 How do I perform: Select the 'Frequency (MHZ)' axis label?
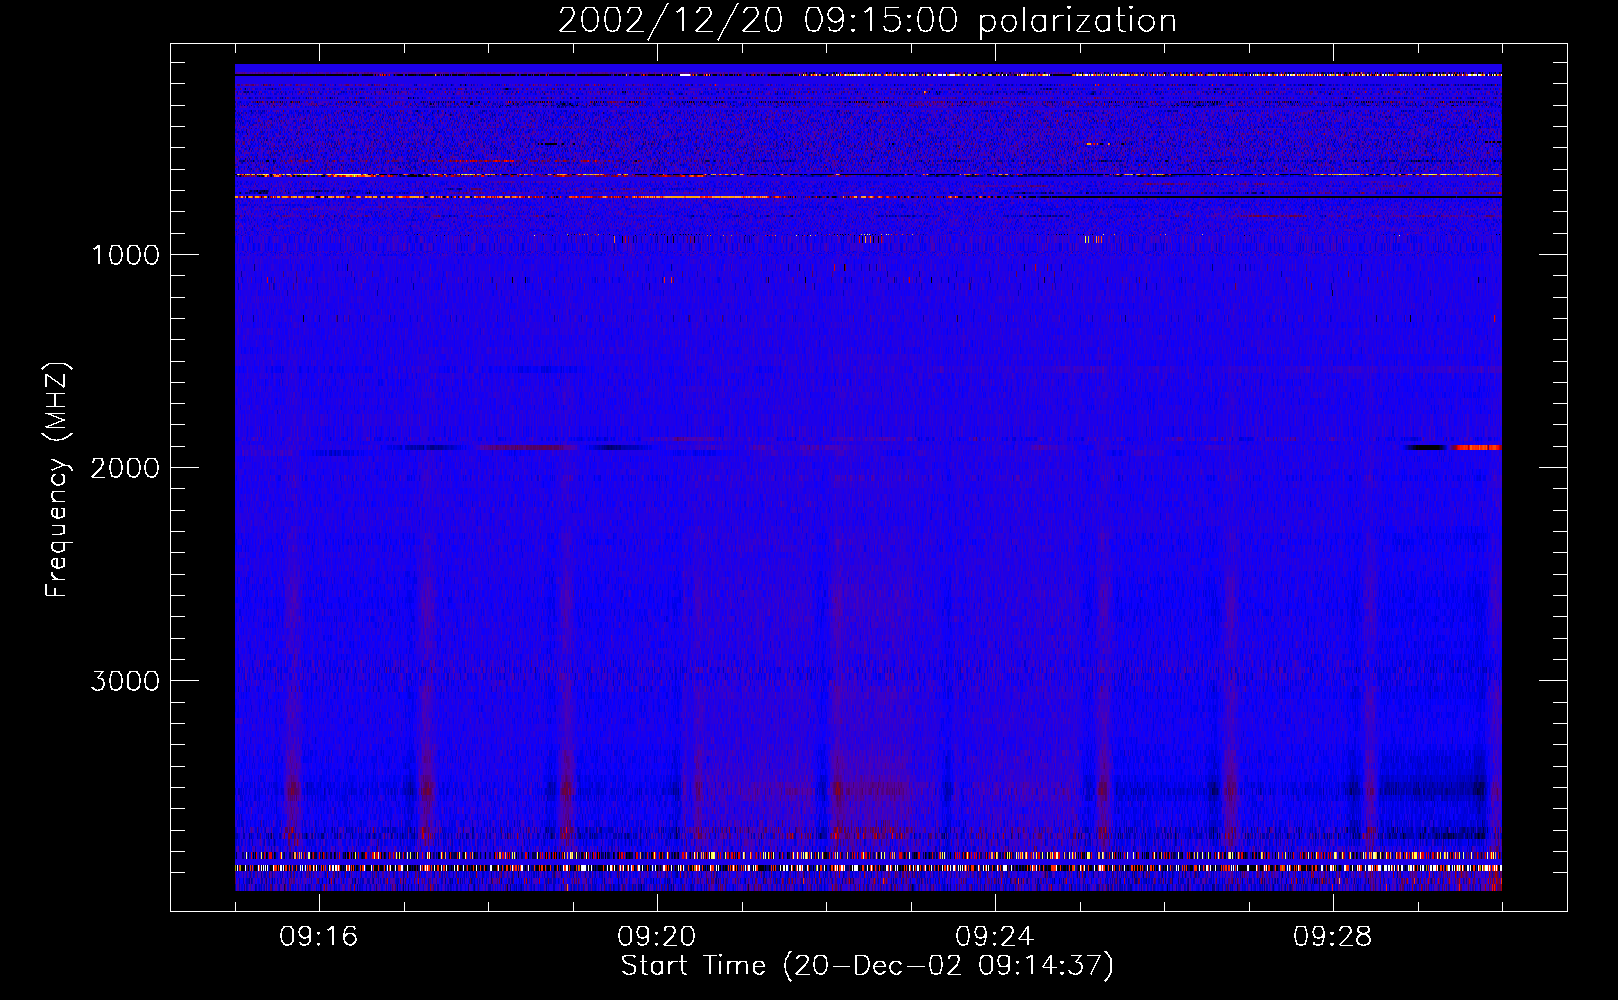click(x=57, y=480)
